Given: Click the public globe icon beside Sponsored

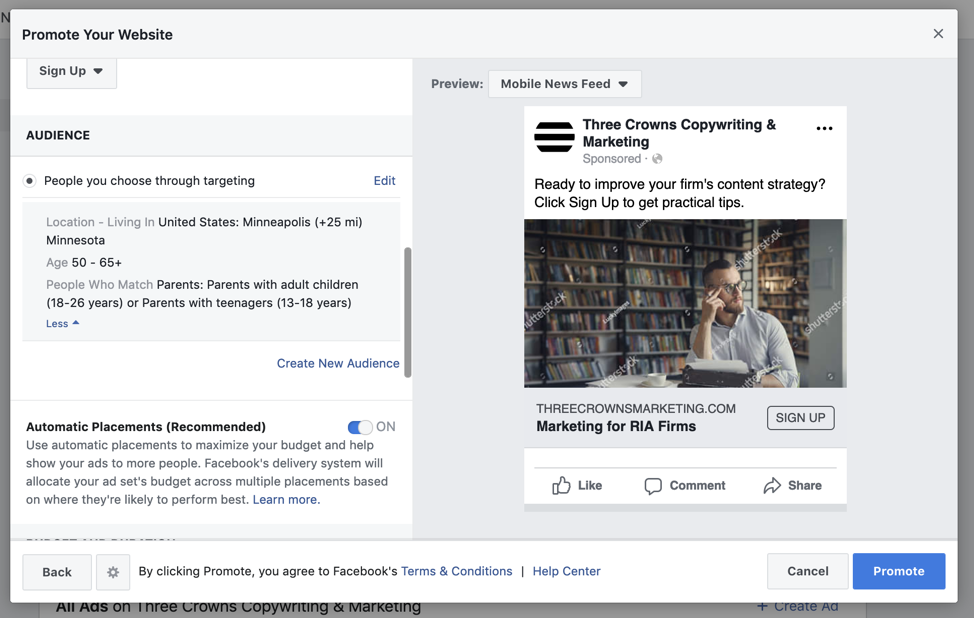Looking at the screenshot, I should [x=657, y=159].
